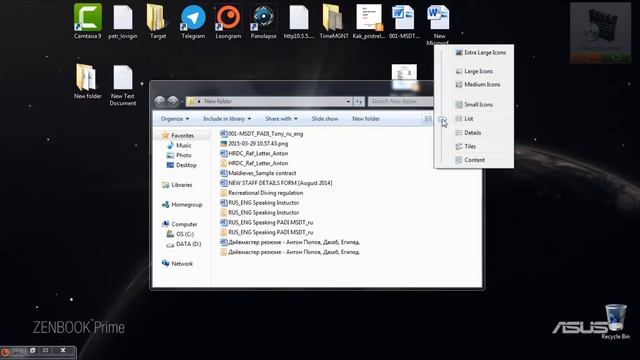Open the Recycle Bin
This screenshot has width=640, height=360.
pyautogui.click(x=616, y=322)
